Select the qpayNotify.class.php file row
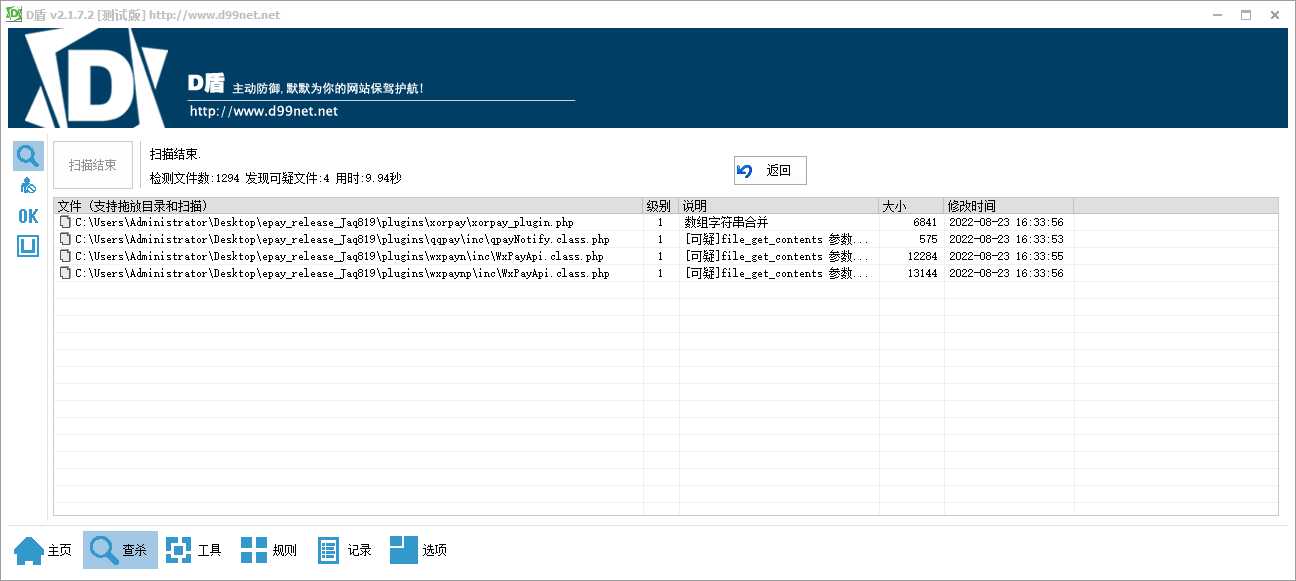This screenshot has width=1296, height=581. point(666,239)
